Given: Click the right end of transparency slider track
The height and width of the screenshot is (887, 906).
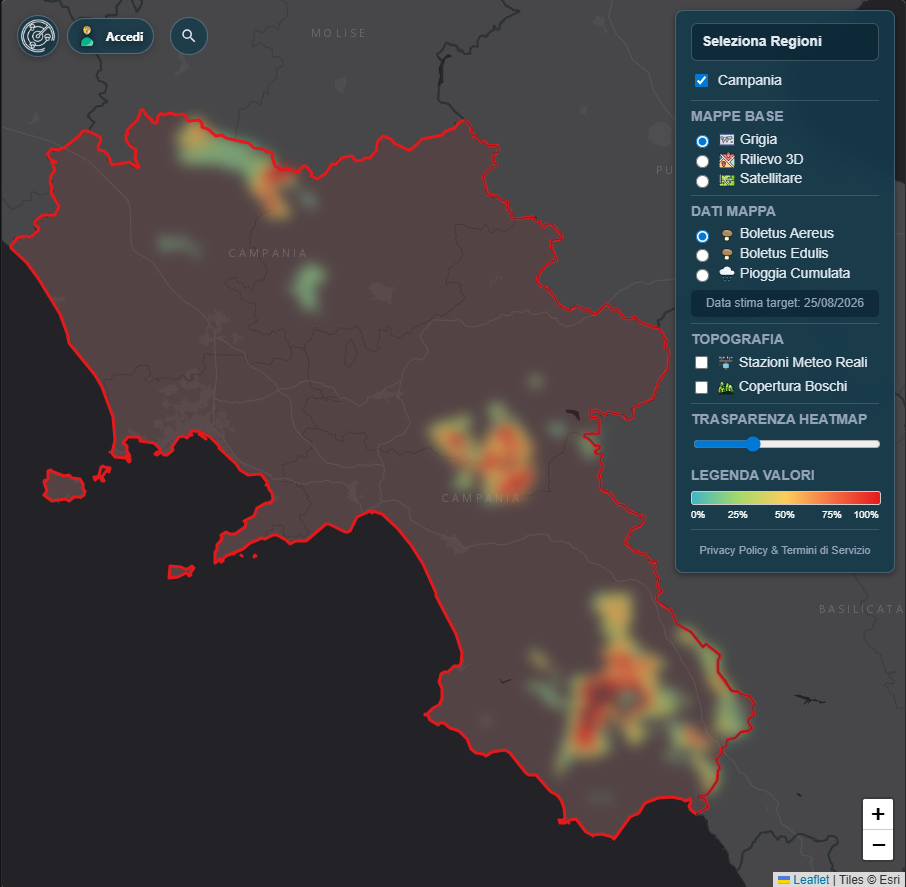Looking at the screenshot, I should coord(877,444).
